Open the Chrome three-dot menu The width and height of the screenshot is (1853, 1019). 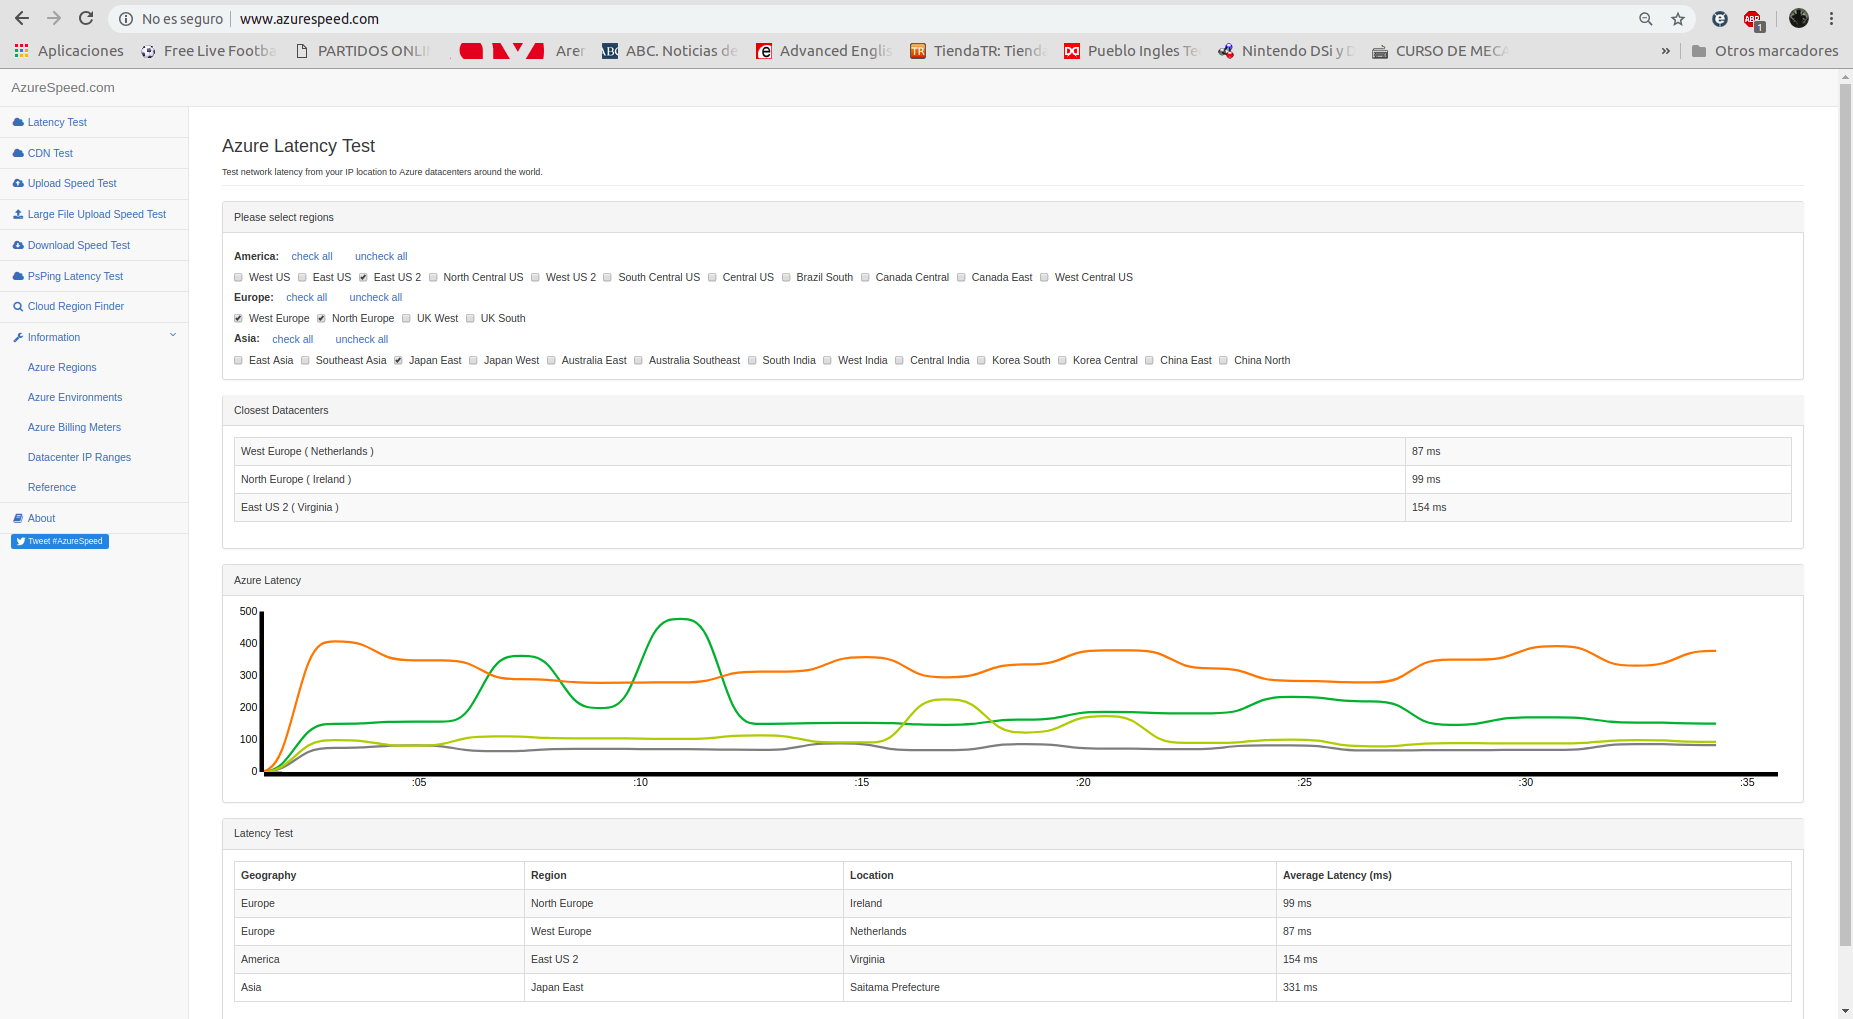pyautogui.click(x=1832, y=19)
